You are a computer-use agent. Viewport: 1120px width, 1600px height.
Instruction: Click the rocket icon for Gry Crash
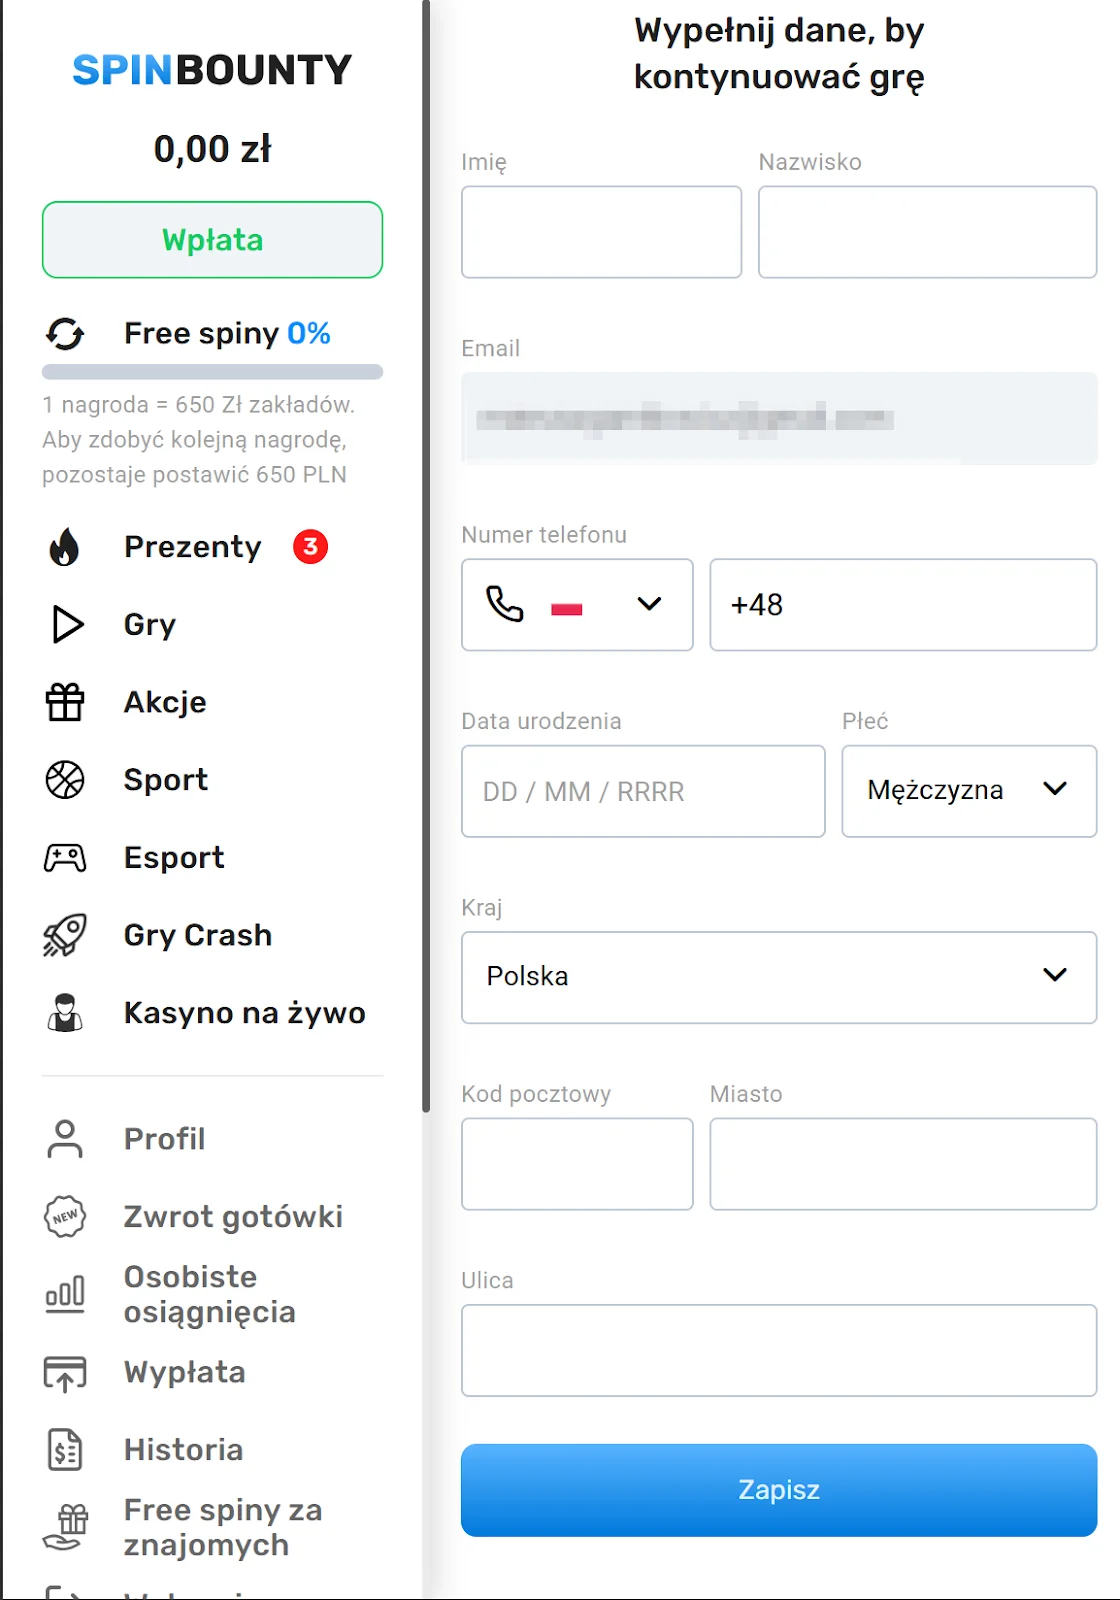click(65, 936)
